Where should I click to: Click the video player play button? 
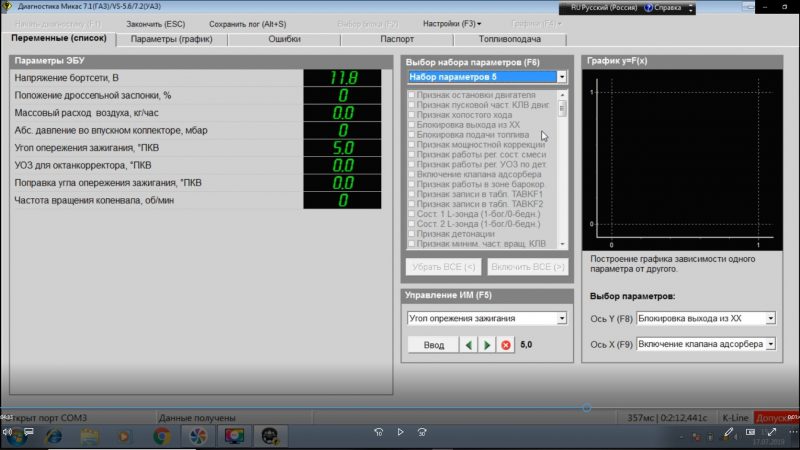[x=400, y=432]
